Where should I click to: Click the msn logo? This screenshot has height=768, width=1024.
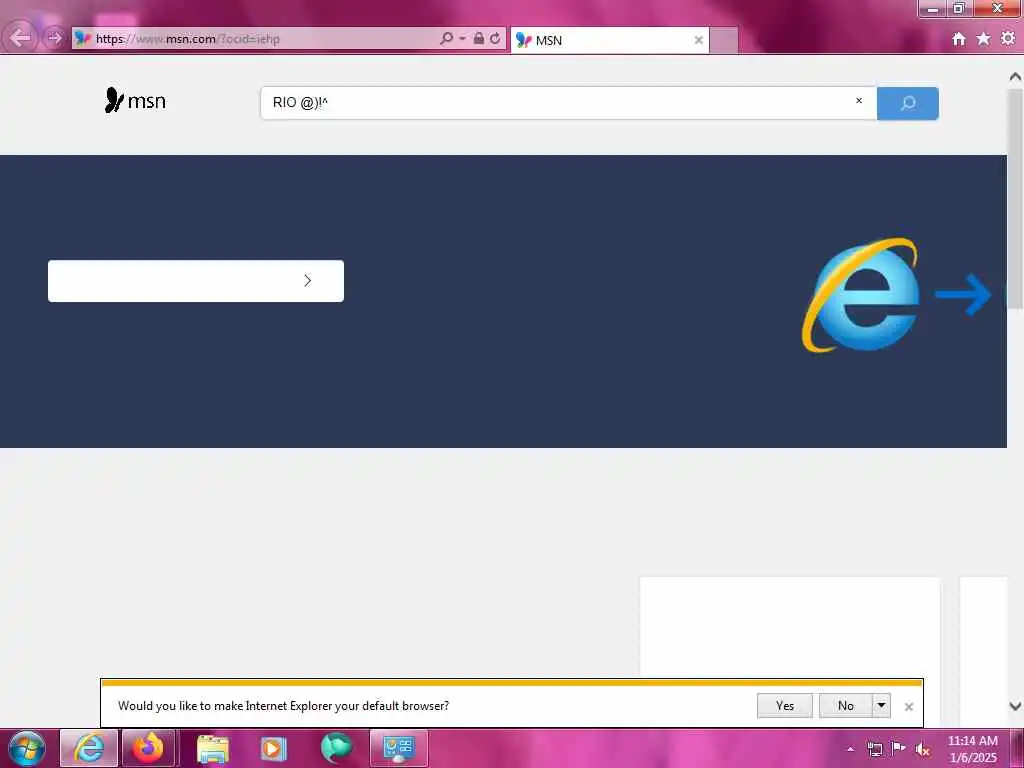point(135,101)
